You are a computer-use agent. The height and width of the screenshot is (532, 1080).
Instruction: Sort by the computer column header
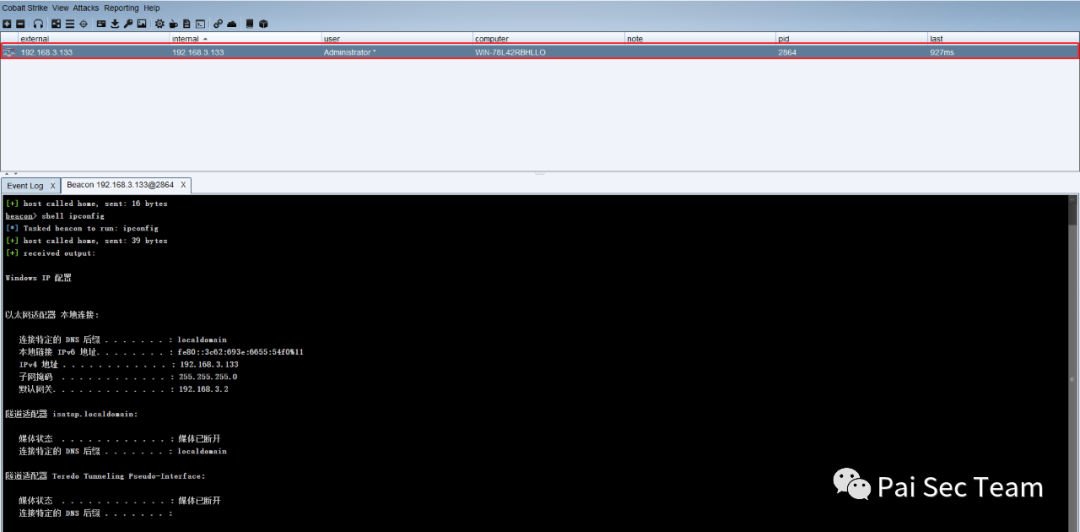click(548, 39)
